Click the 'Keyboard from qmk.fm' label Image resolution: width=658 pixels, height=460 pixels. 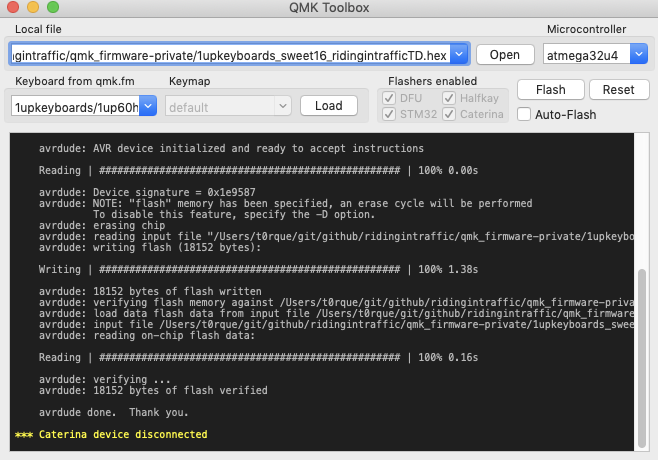75,81
